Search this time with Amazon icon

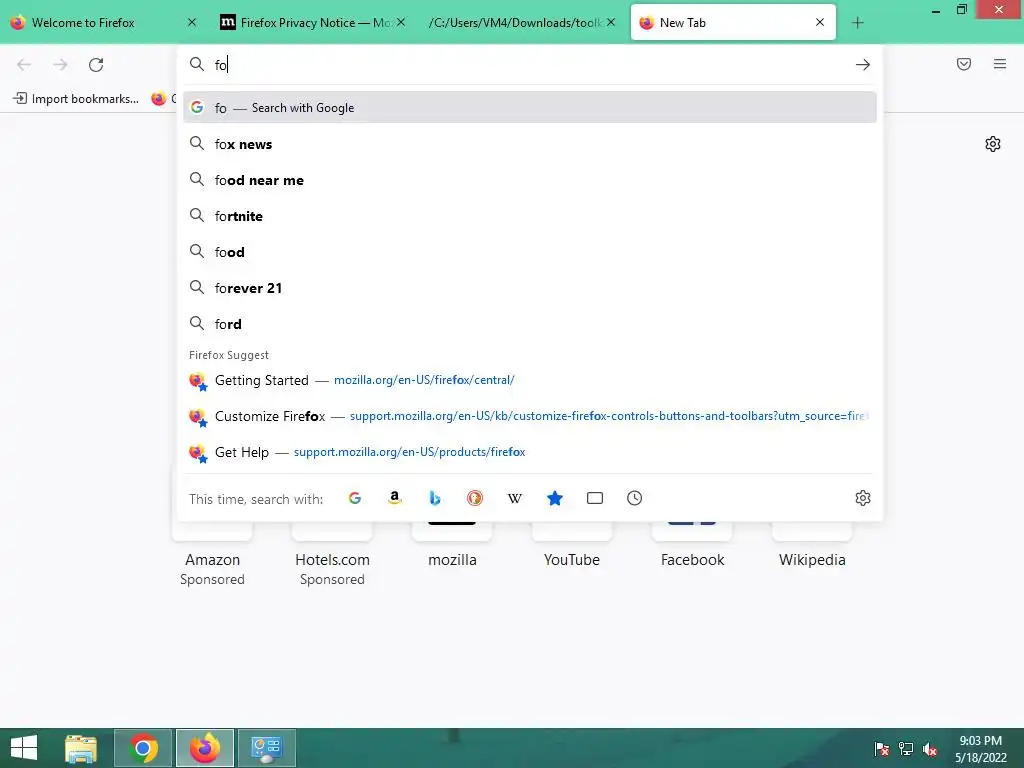394,498
